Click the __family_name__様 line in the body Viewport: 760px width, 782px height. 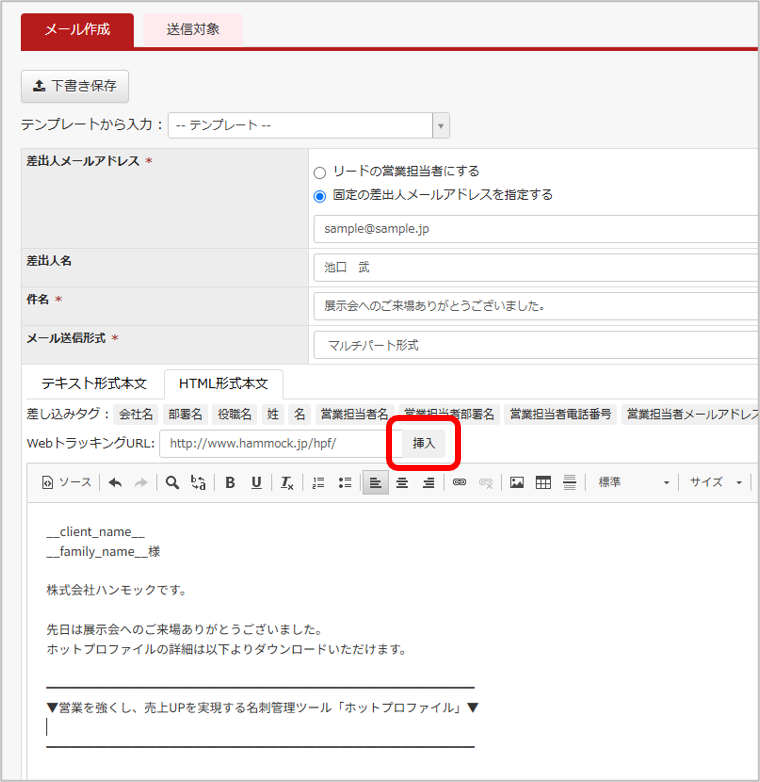[x=103, y=552]
